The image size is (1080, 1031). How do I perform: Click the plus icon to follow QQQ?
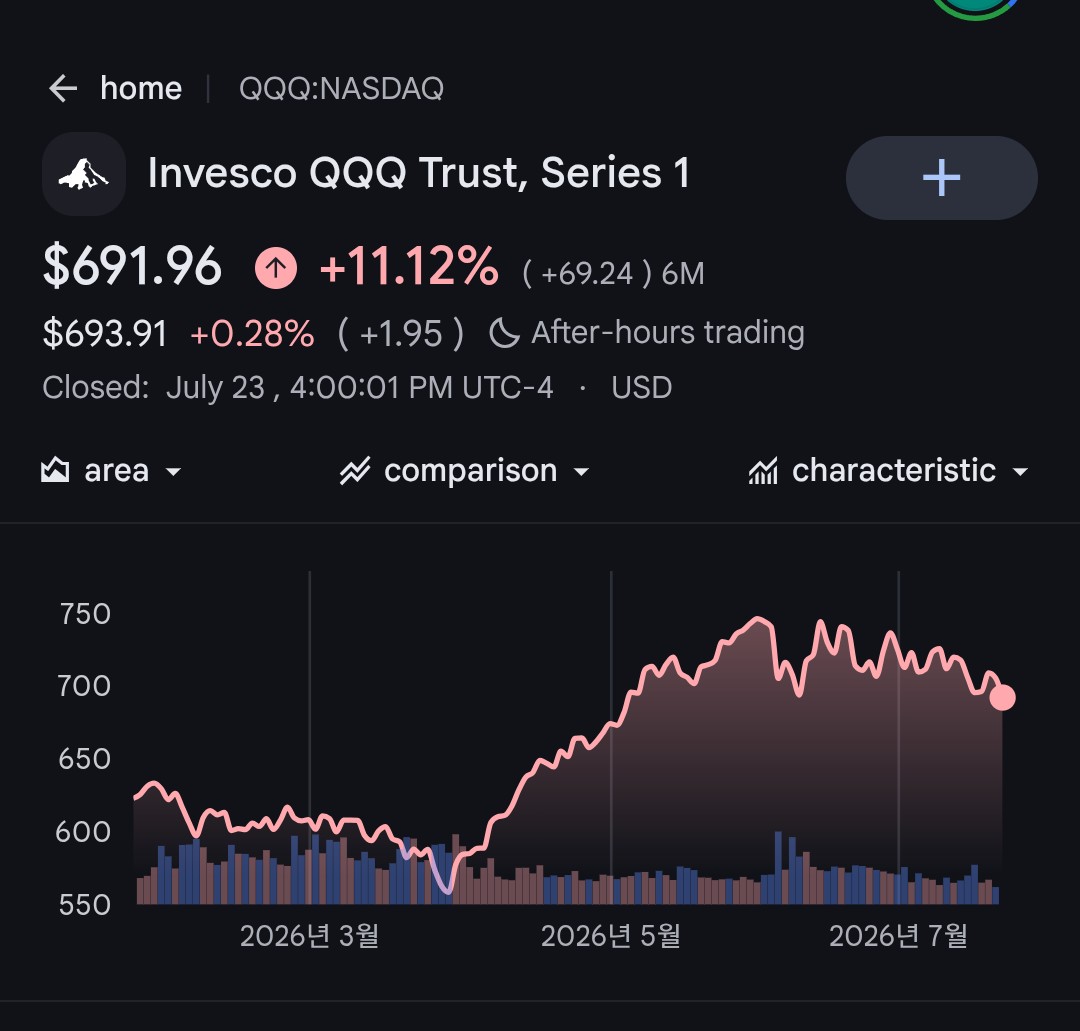941,178
